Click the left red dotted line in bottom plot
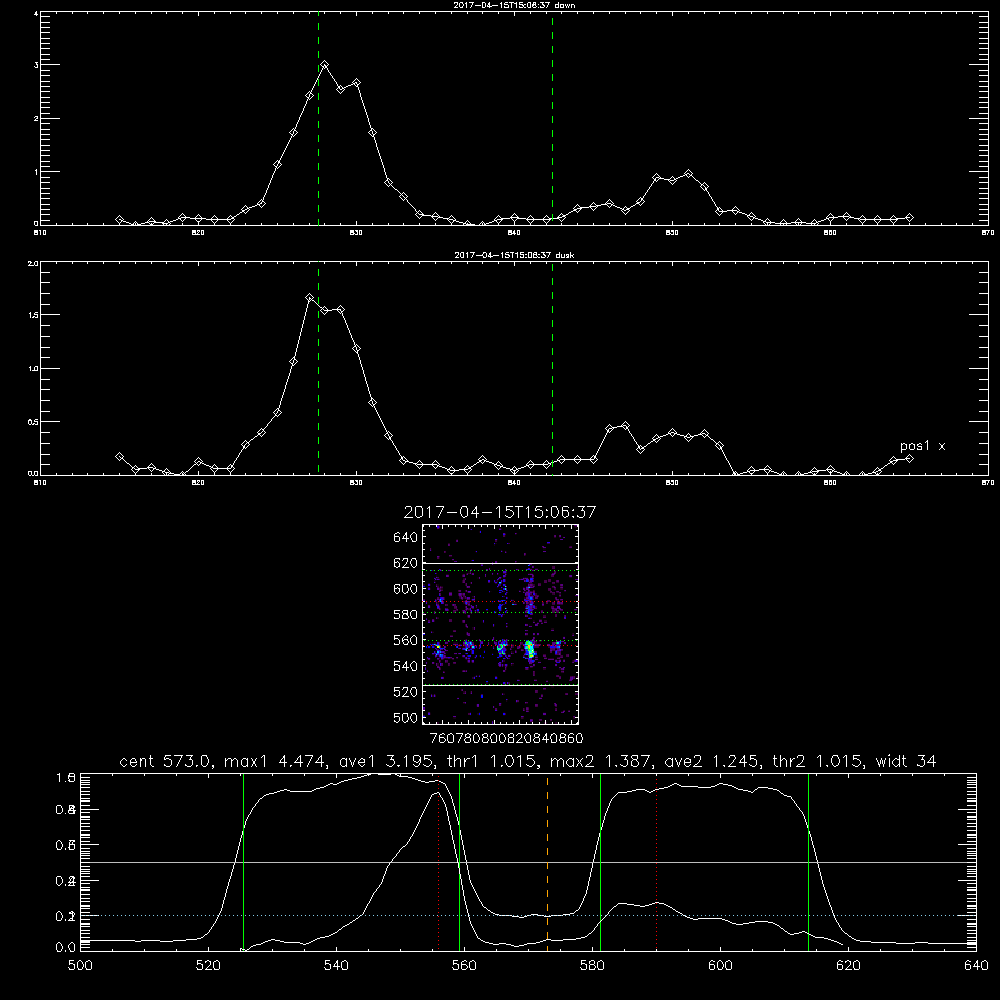The image size is (1000, 1000). 438,861
